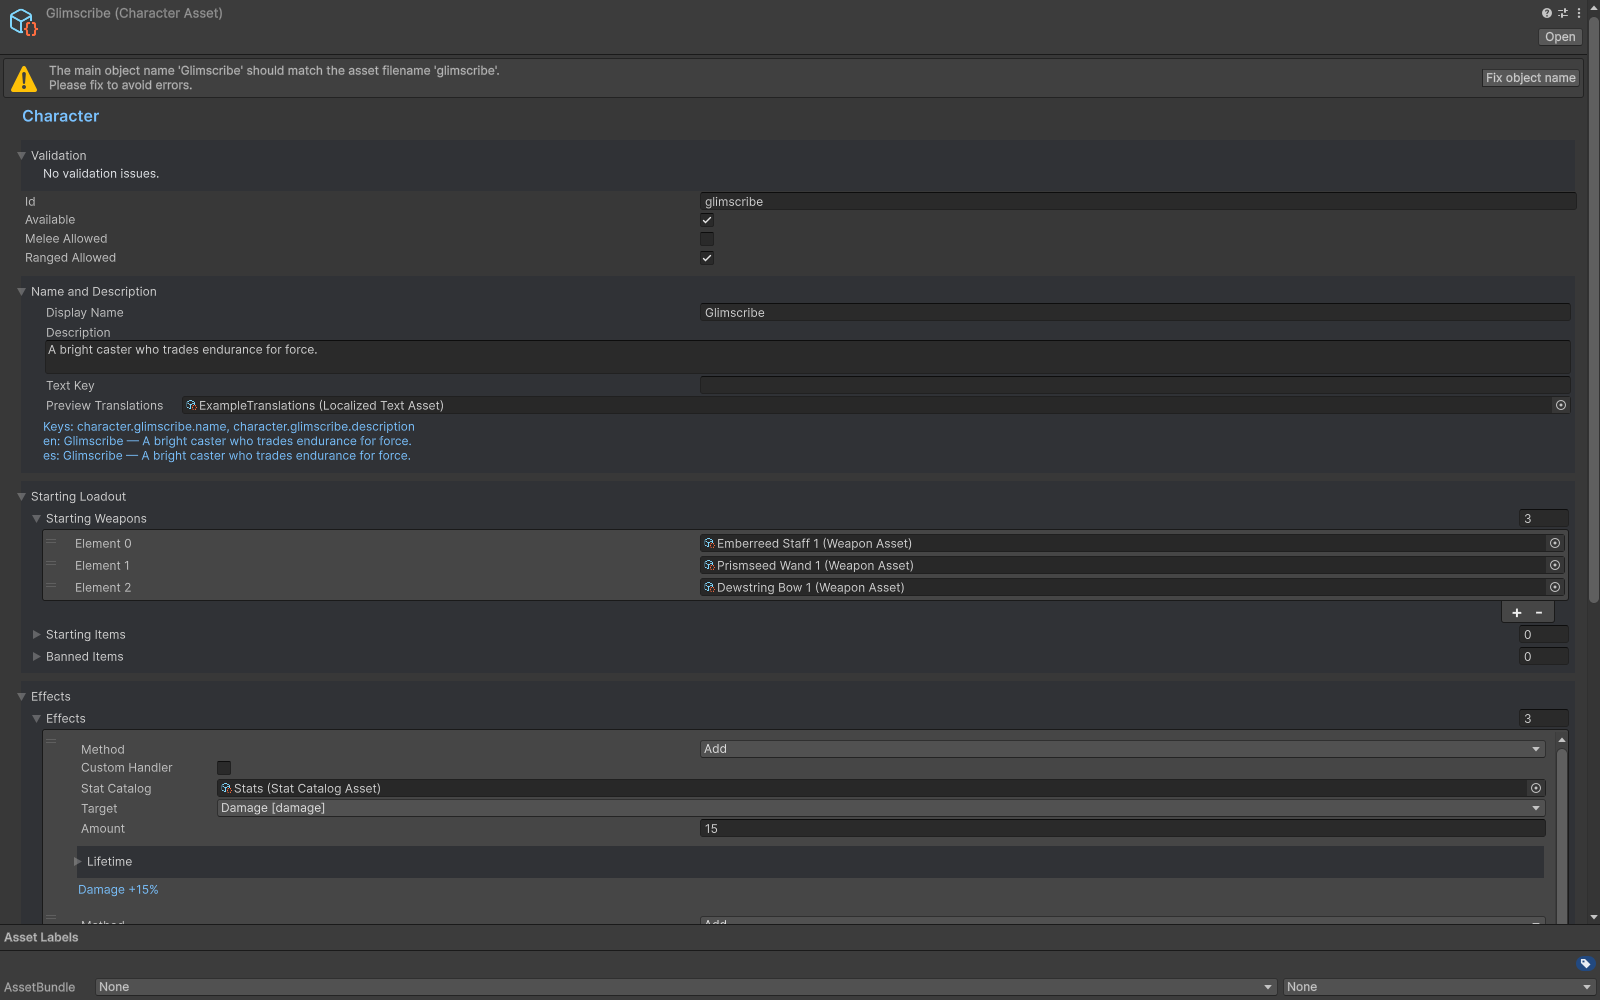Click the Glimscribe character asset icon

click(23, 22)
